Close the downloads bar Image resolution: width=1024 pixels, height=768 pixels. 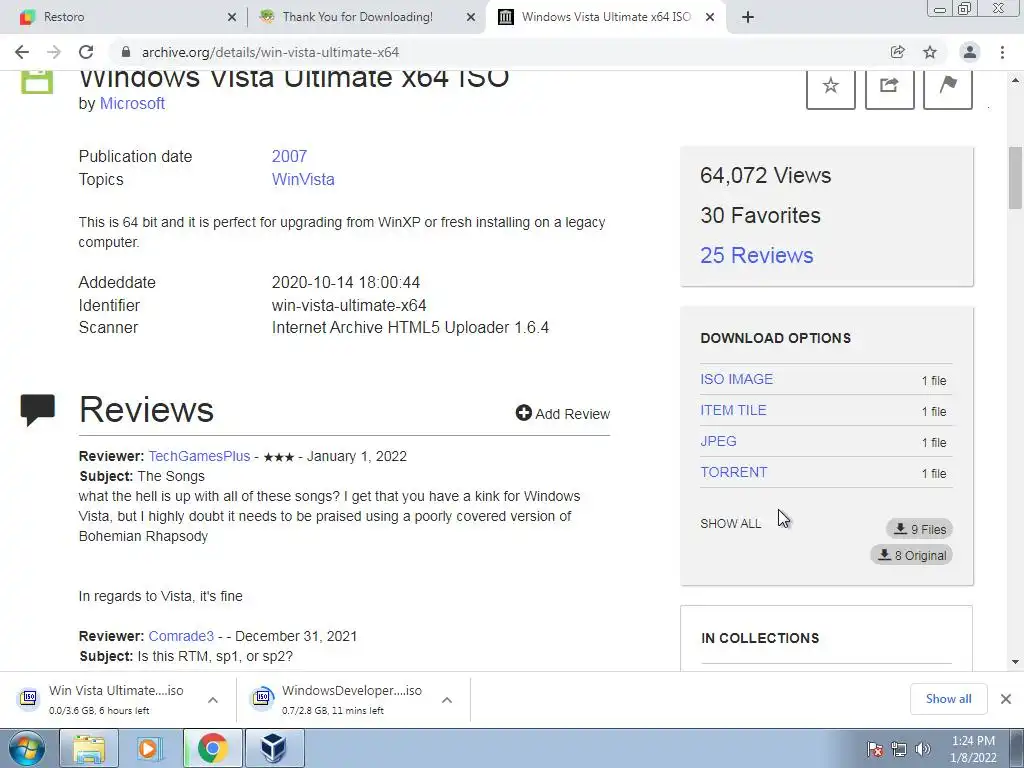click(1006, 699)
